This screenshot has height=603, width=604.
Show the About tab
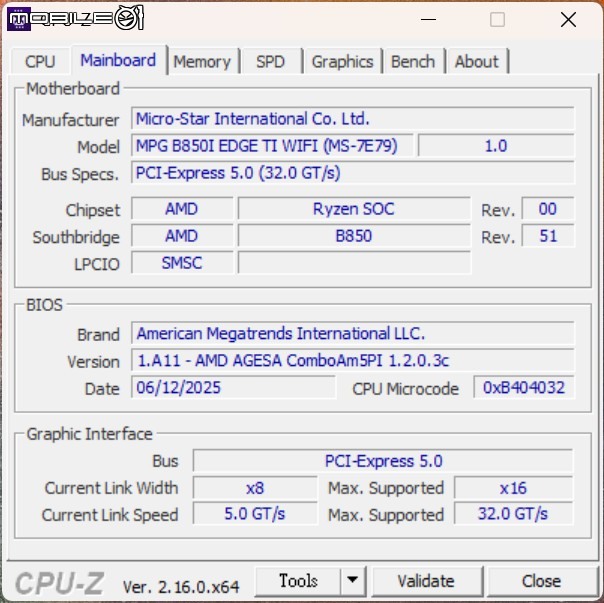pos(477,61)
